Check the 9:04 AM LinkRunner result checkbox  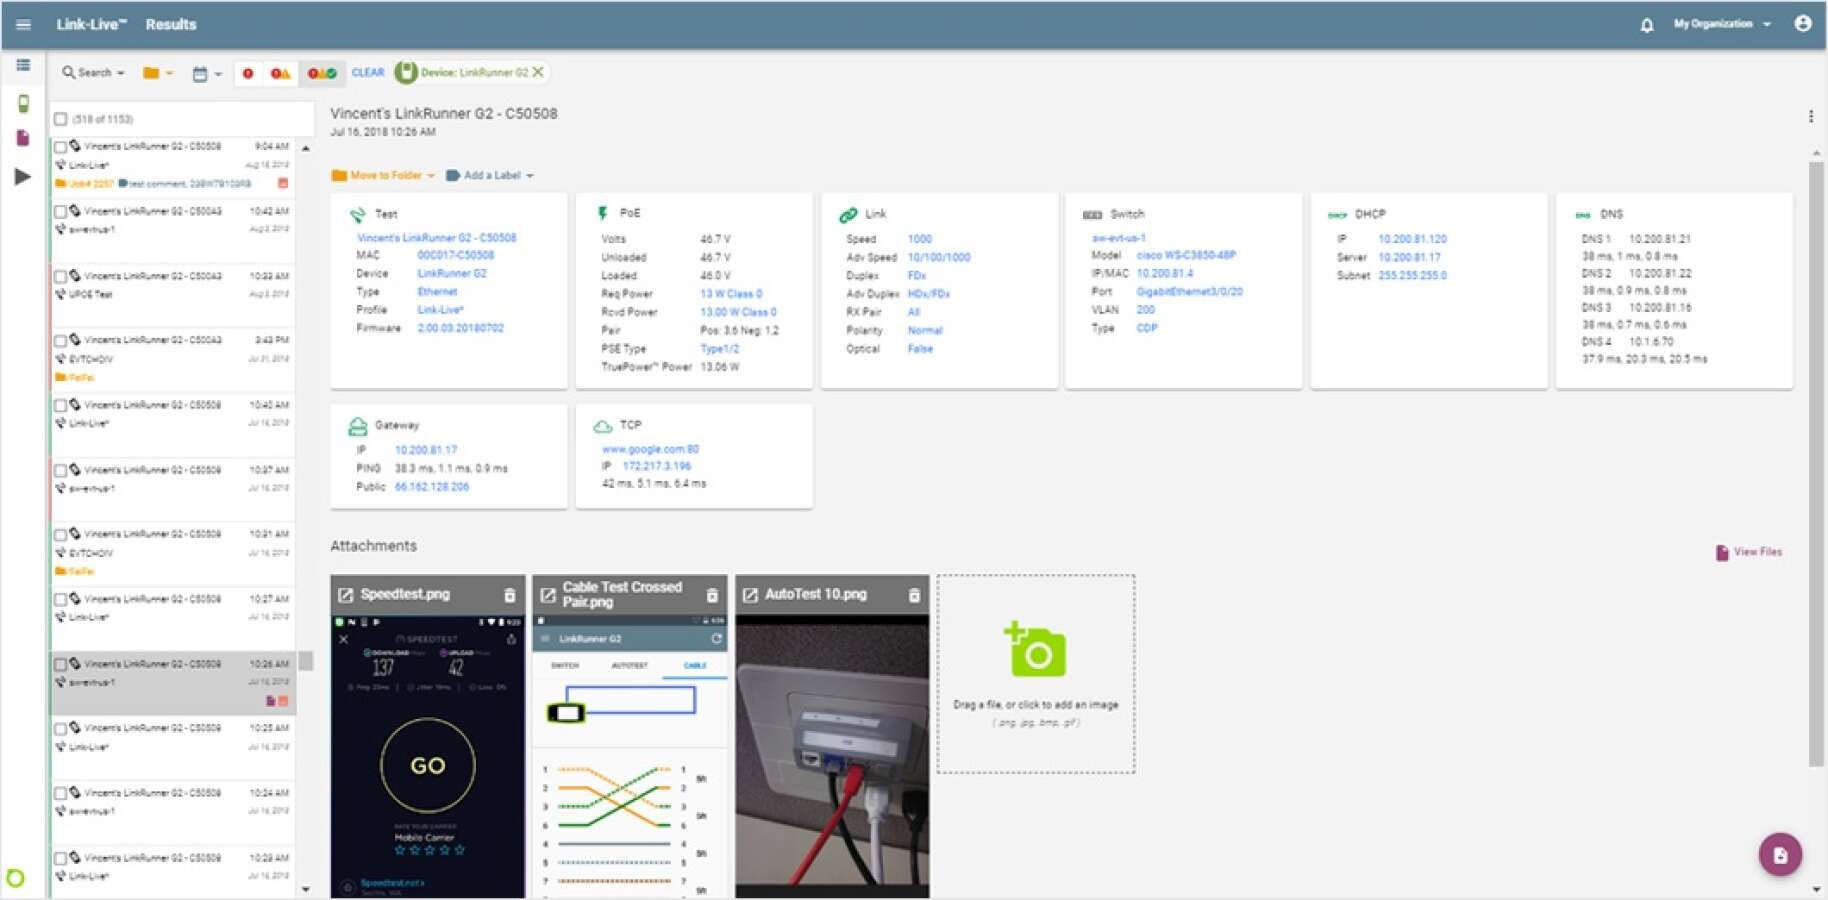[x=61, y=147]
